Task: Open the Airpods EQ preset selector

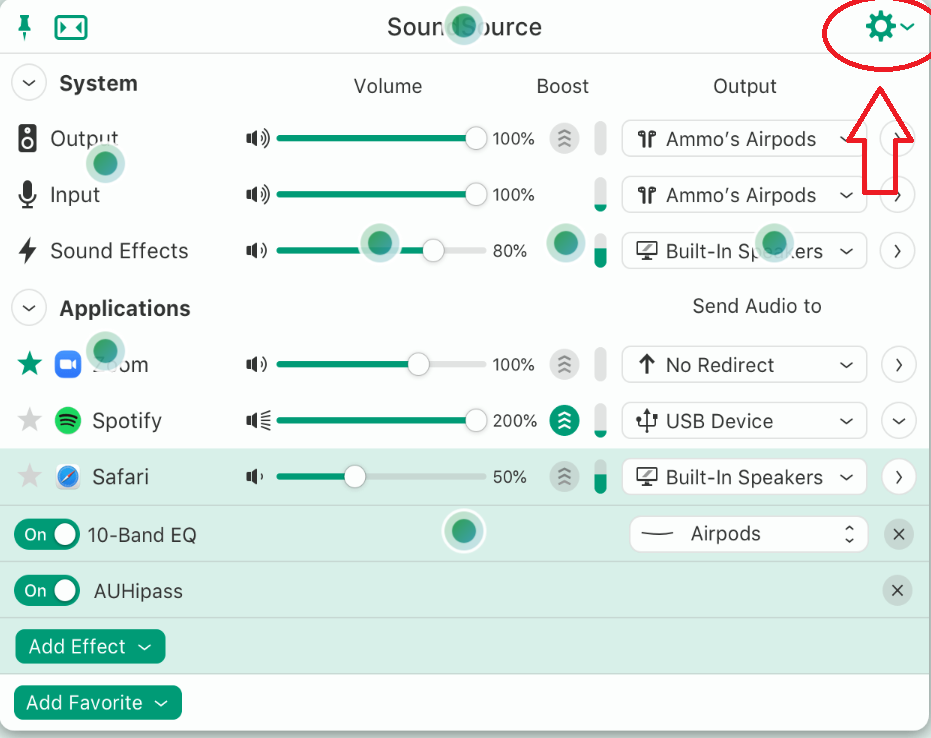Action: point(748,534)
